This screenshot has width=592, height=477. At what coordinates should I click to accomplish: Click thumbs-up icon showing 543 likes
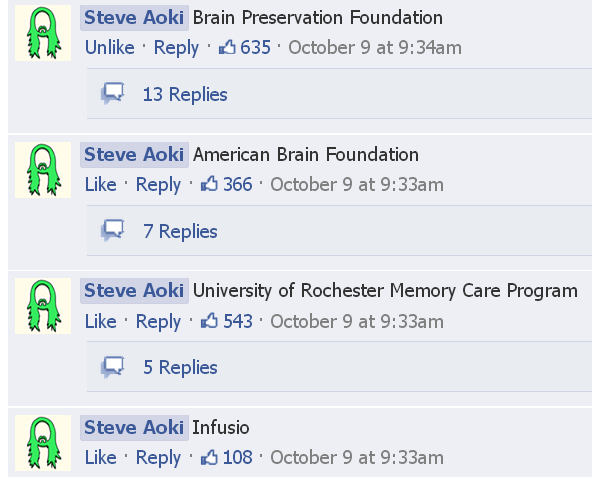(x=209, y=321)
